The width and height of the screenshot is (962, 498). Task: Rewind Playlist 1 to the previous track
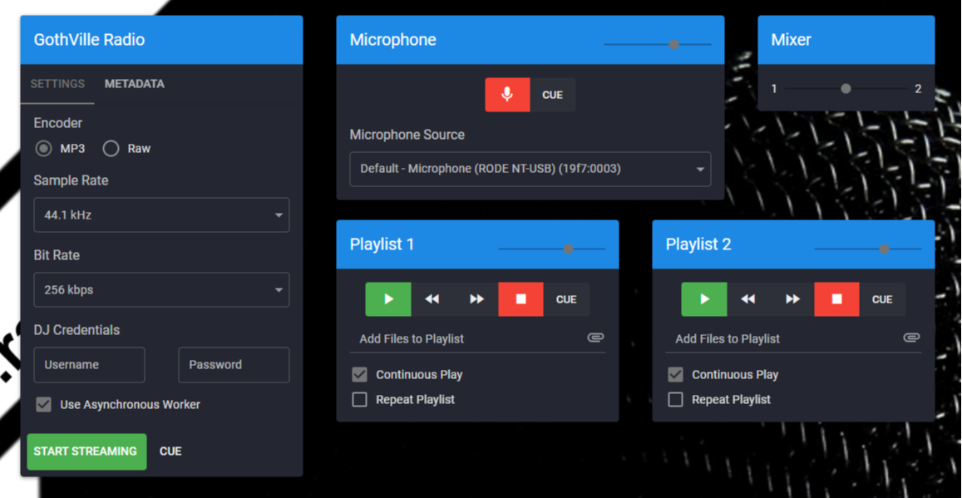coord(433,299)
